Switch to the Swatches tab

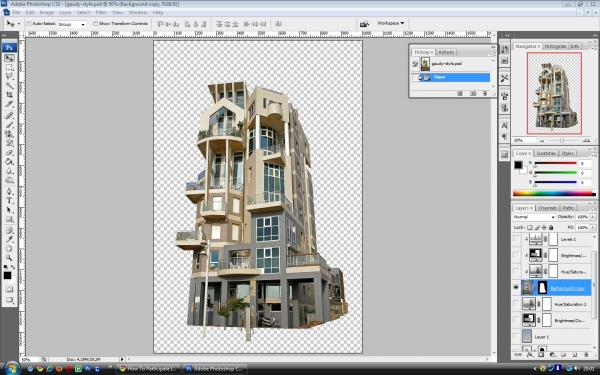(546, 153)
